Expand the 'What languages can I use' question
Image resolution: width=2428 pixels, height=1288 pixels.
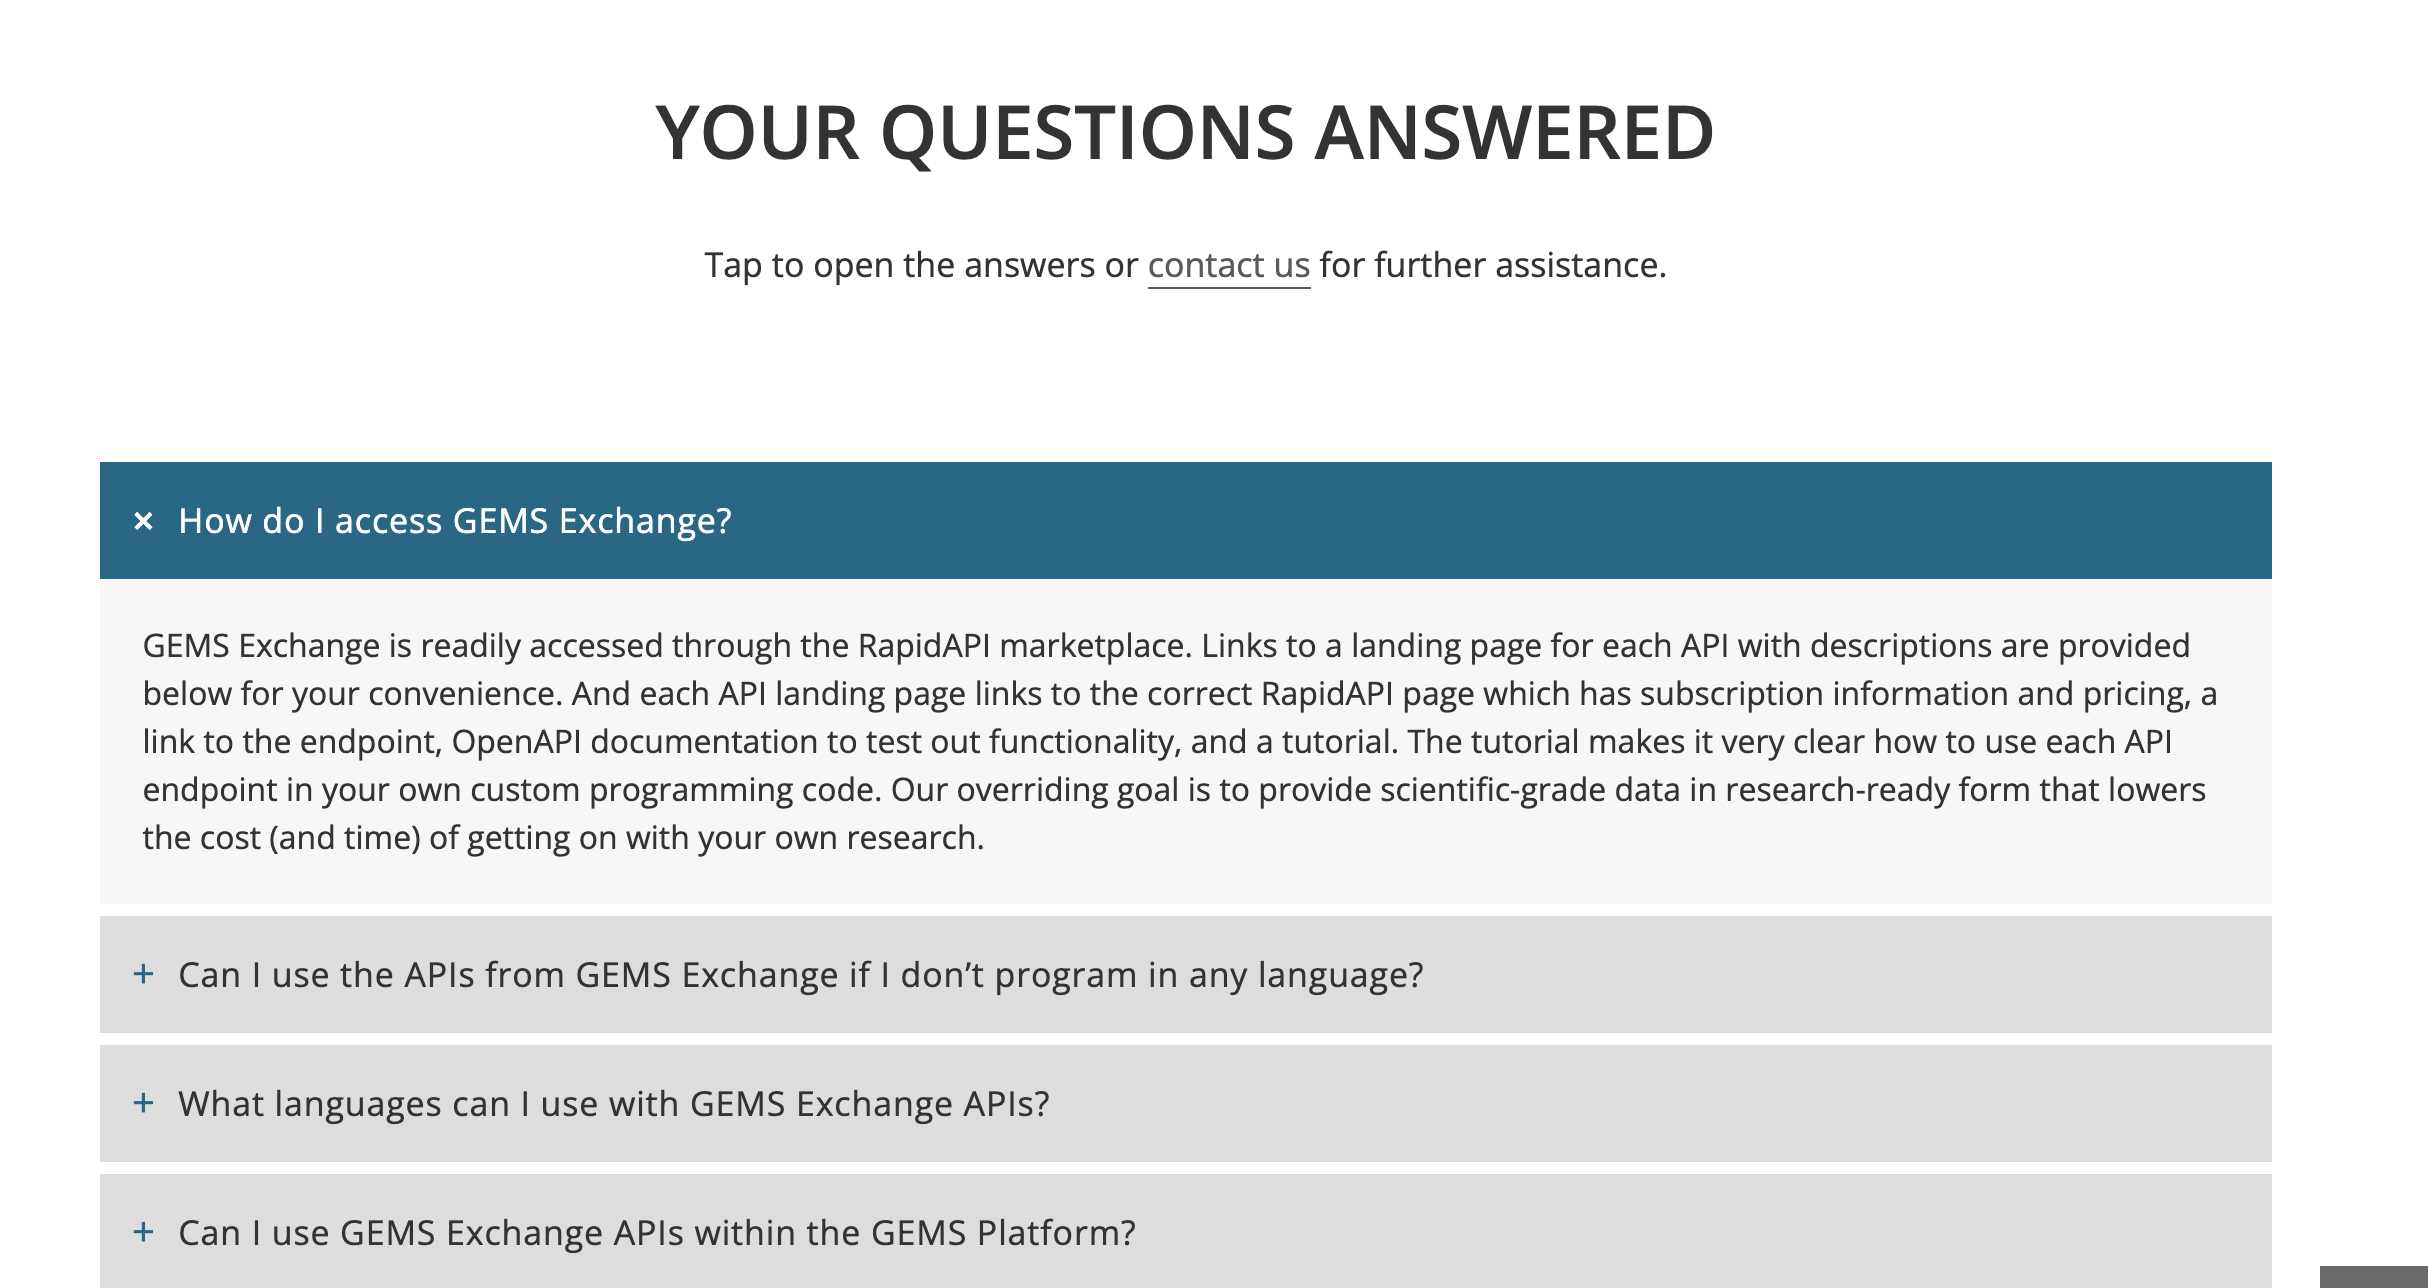coord(1185,1104)
